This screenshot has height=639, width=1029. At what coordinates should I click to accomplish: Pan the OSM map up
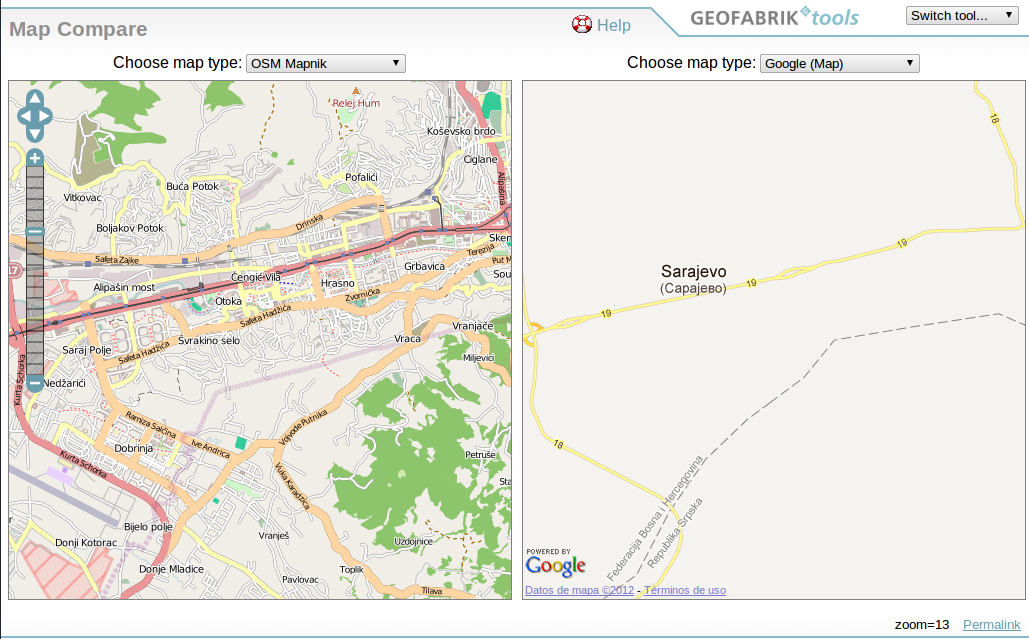pos(35,99)
